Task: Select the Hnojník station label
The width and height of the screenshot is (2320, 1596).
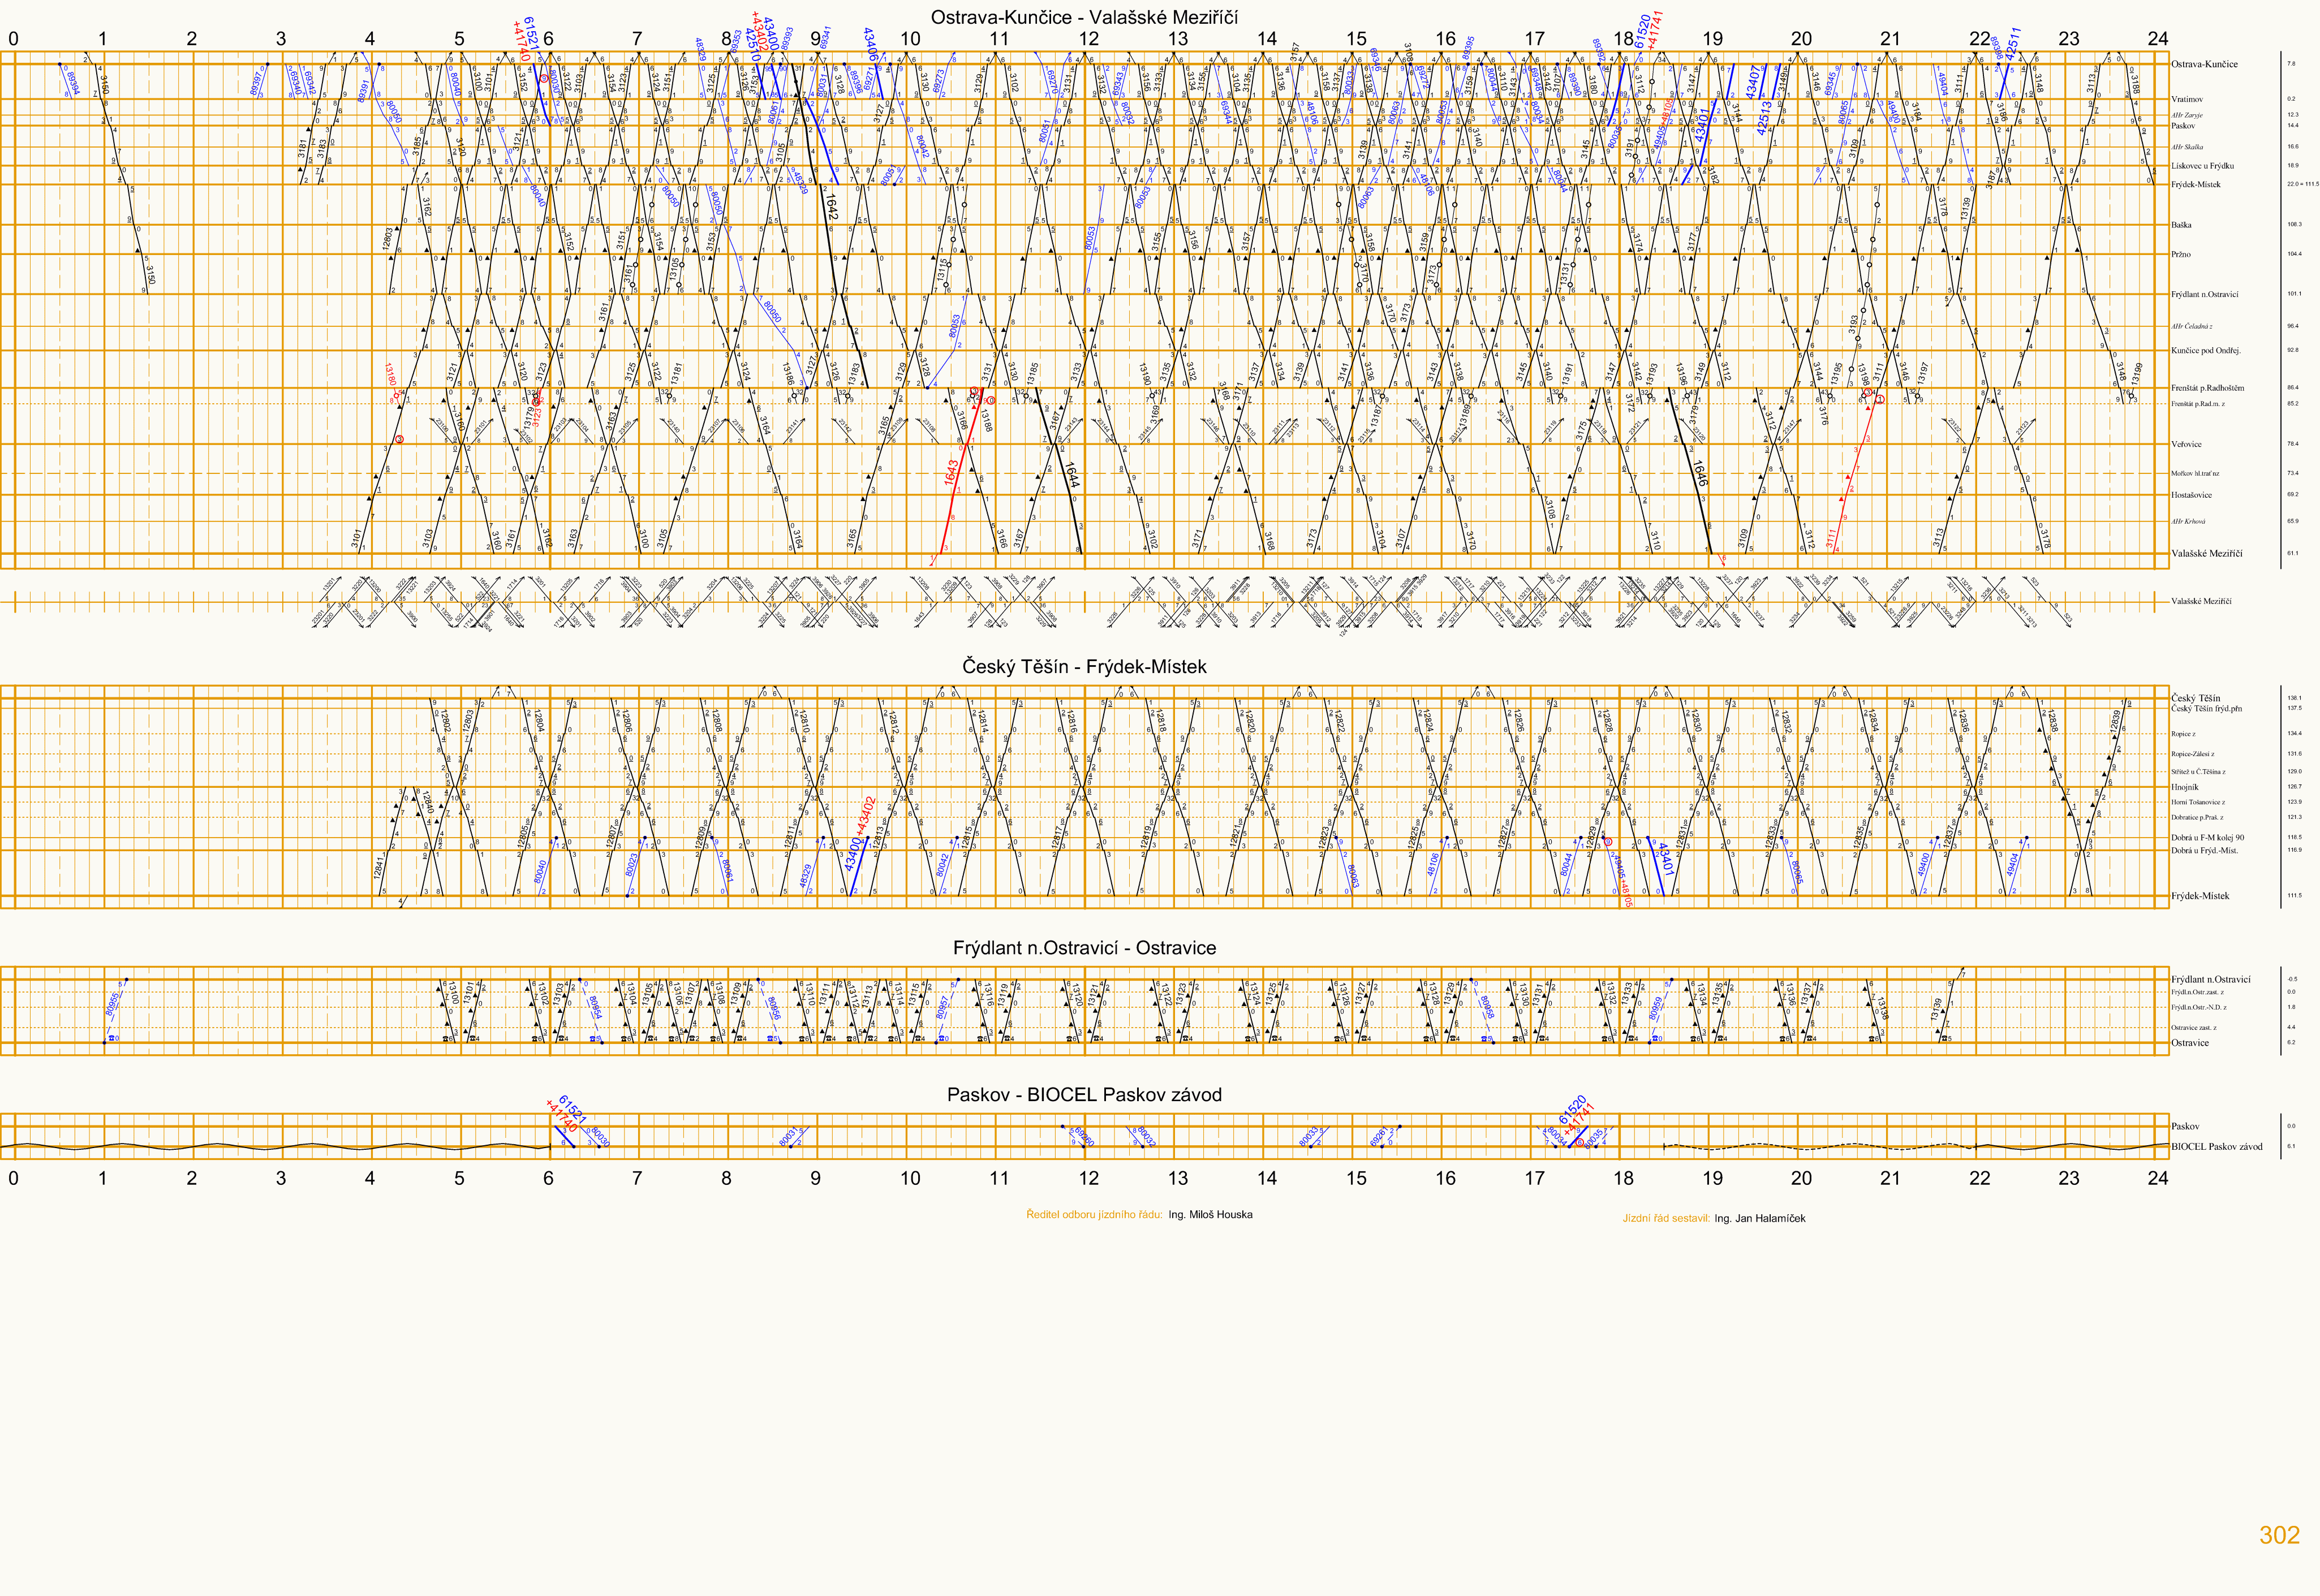Action: tap(2184, 787)
